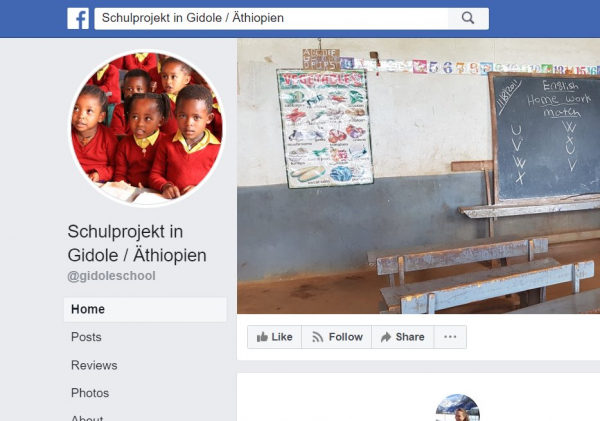
Task: Click the Follow feed icon
Action: [x=318, y=337]
